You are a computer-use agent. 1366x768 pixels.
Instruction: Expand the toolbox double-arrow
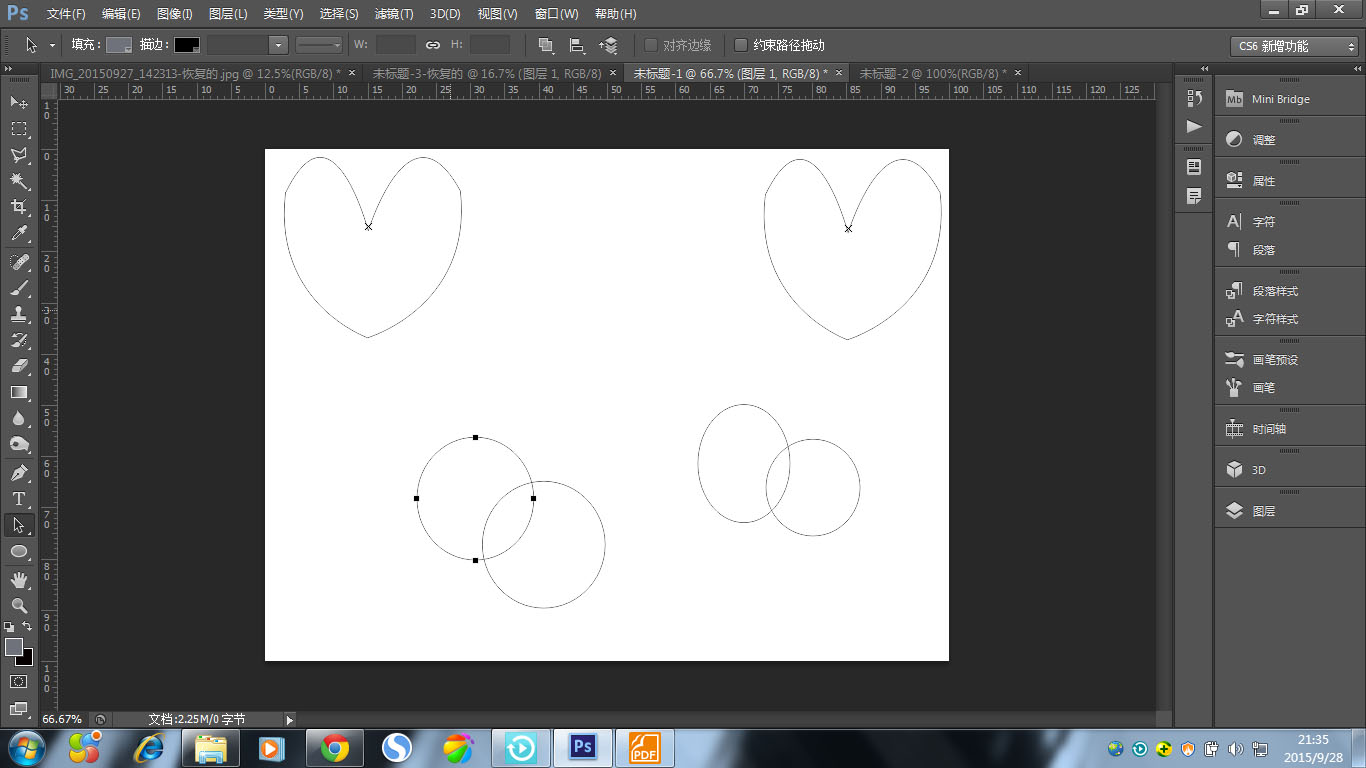10,70
